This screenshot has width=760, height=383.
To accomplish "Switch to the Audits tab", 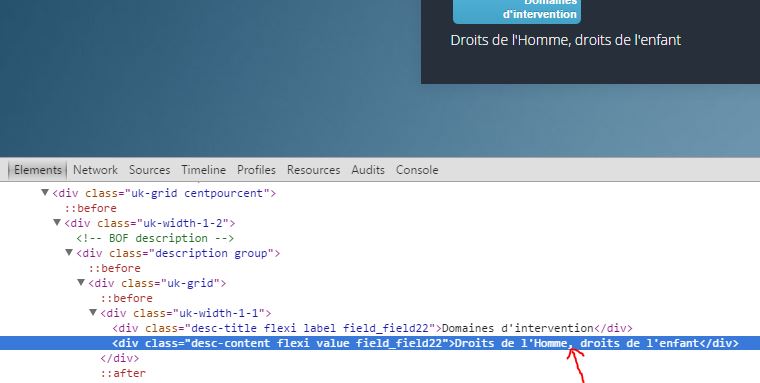I will pos(368,170).
